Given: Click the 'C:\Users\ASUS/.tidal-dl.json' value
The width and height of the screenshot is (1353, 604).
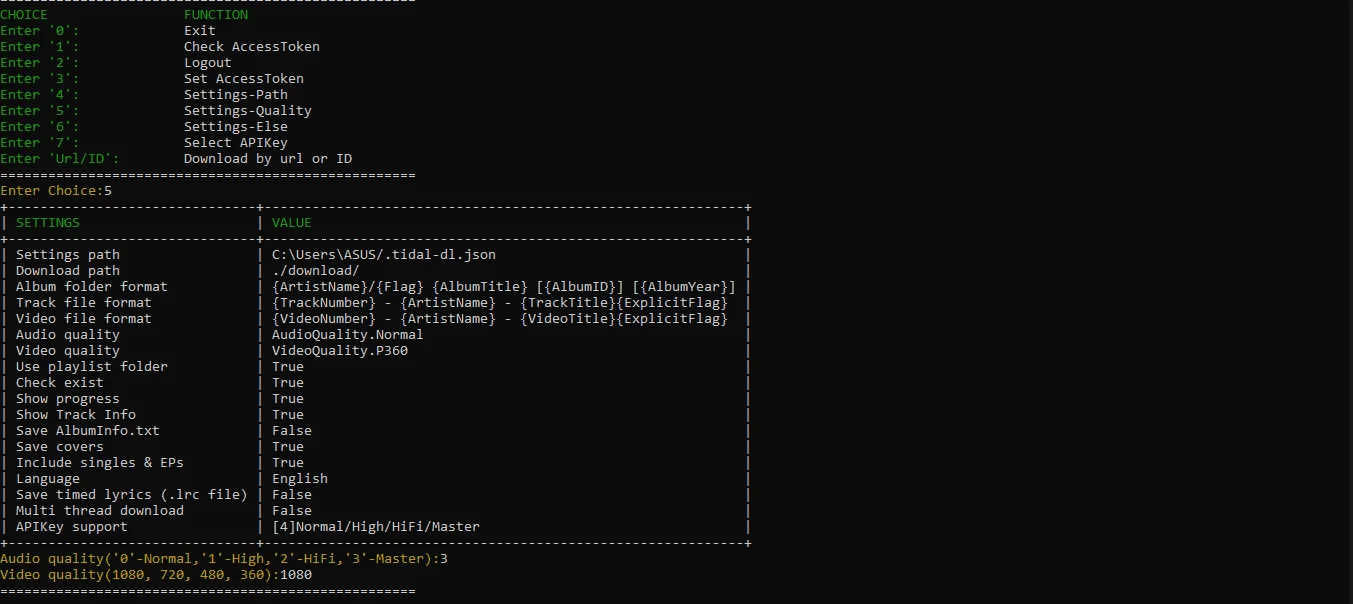Looking at the screenshot, I should click(384, 255).
